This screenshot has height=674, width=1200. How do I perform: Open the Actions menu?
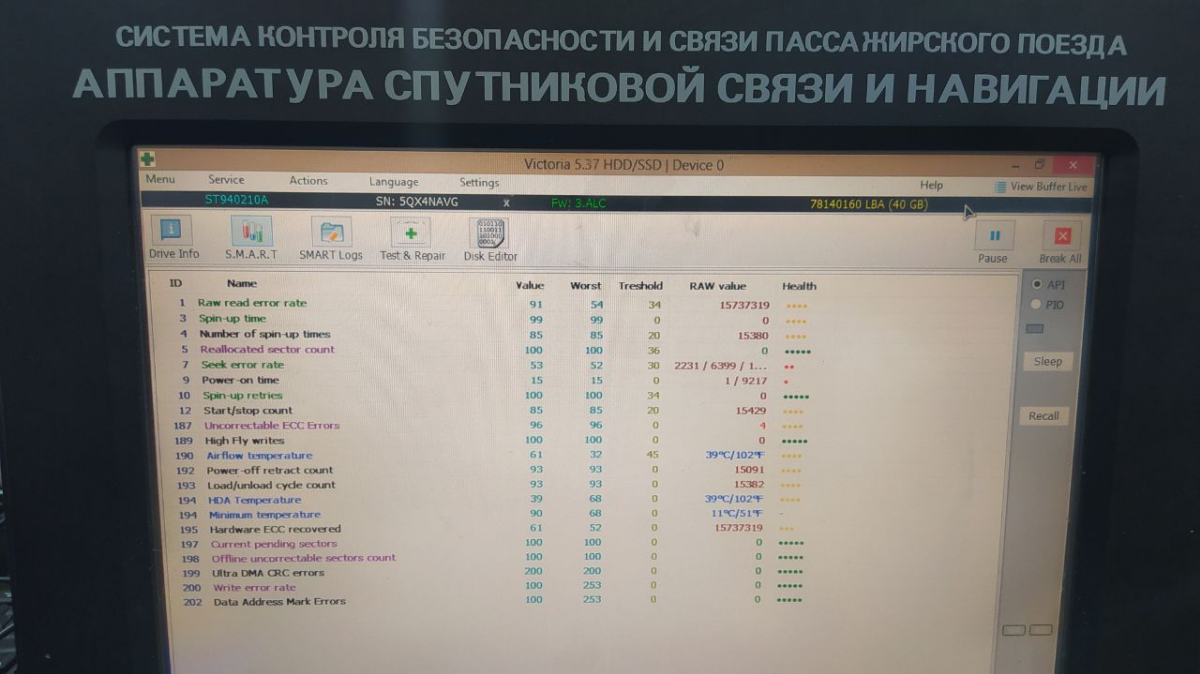[x=308, y=181]
